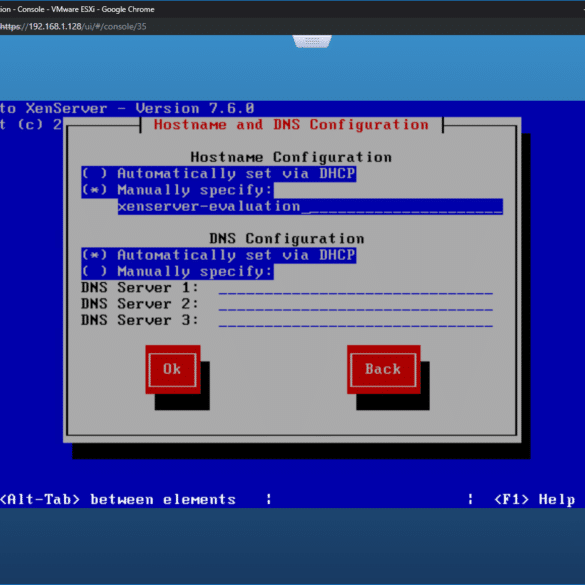This screenshot has height=585, width=585.
Task: Click the 'Hostname and DNS Configuration' title
Action: click(x=291, y=125)
